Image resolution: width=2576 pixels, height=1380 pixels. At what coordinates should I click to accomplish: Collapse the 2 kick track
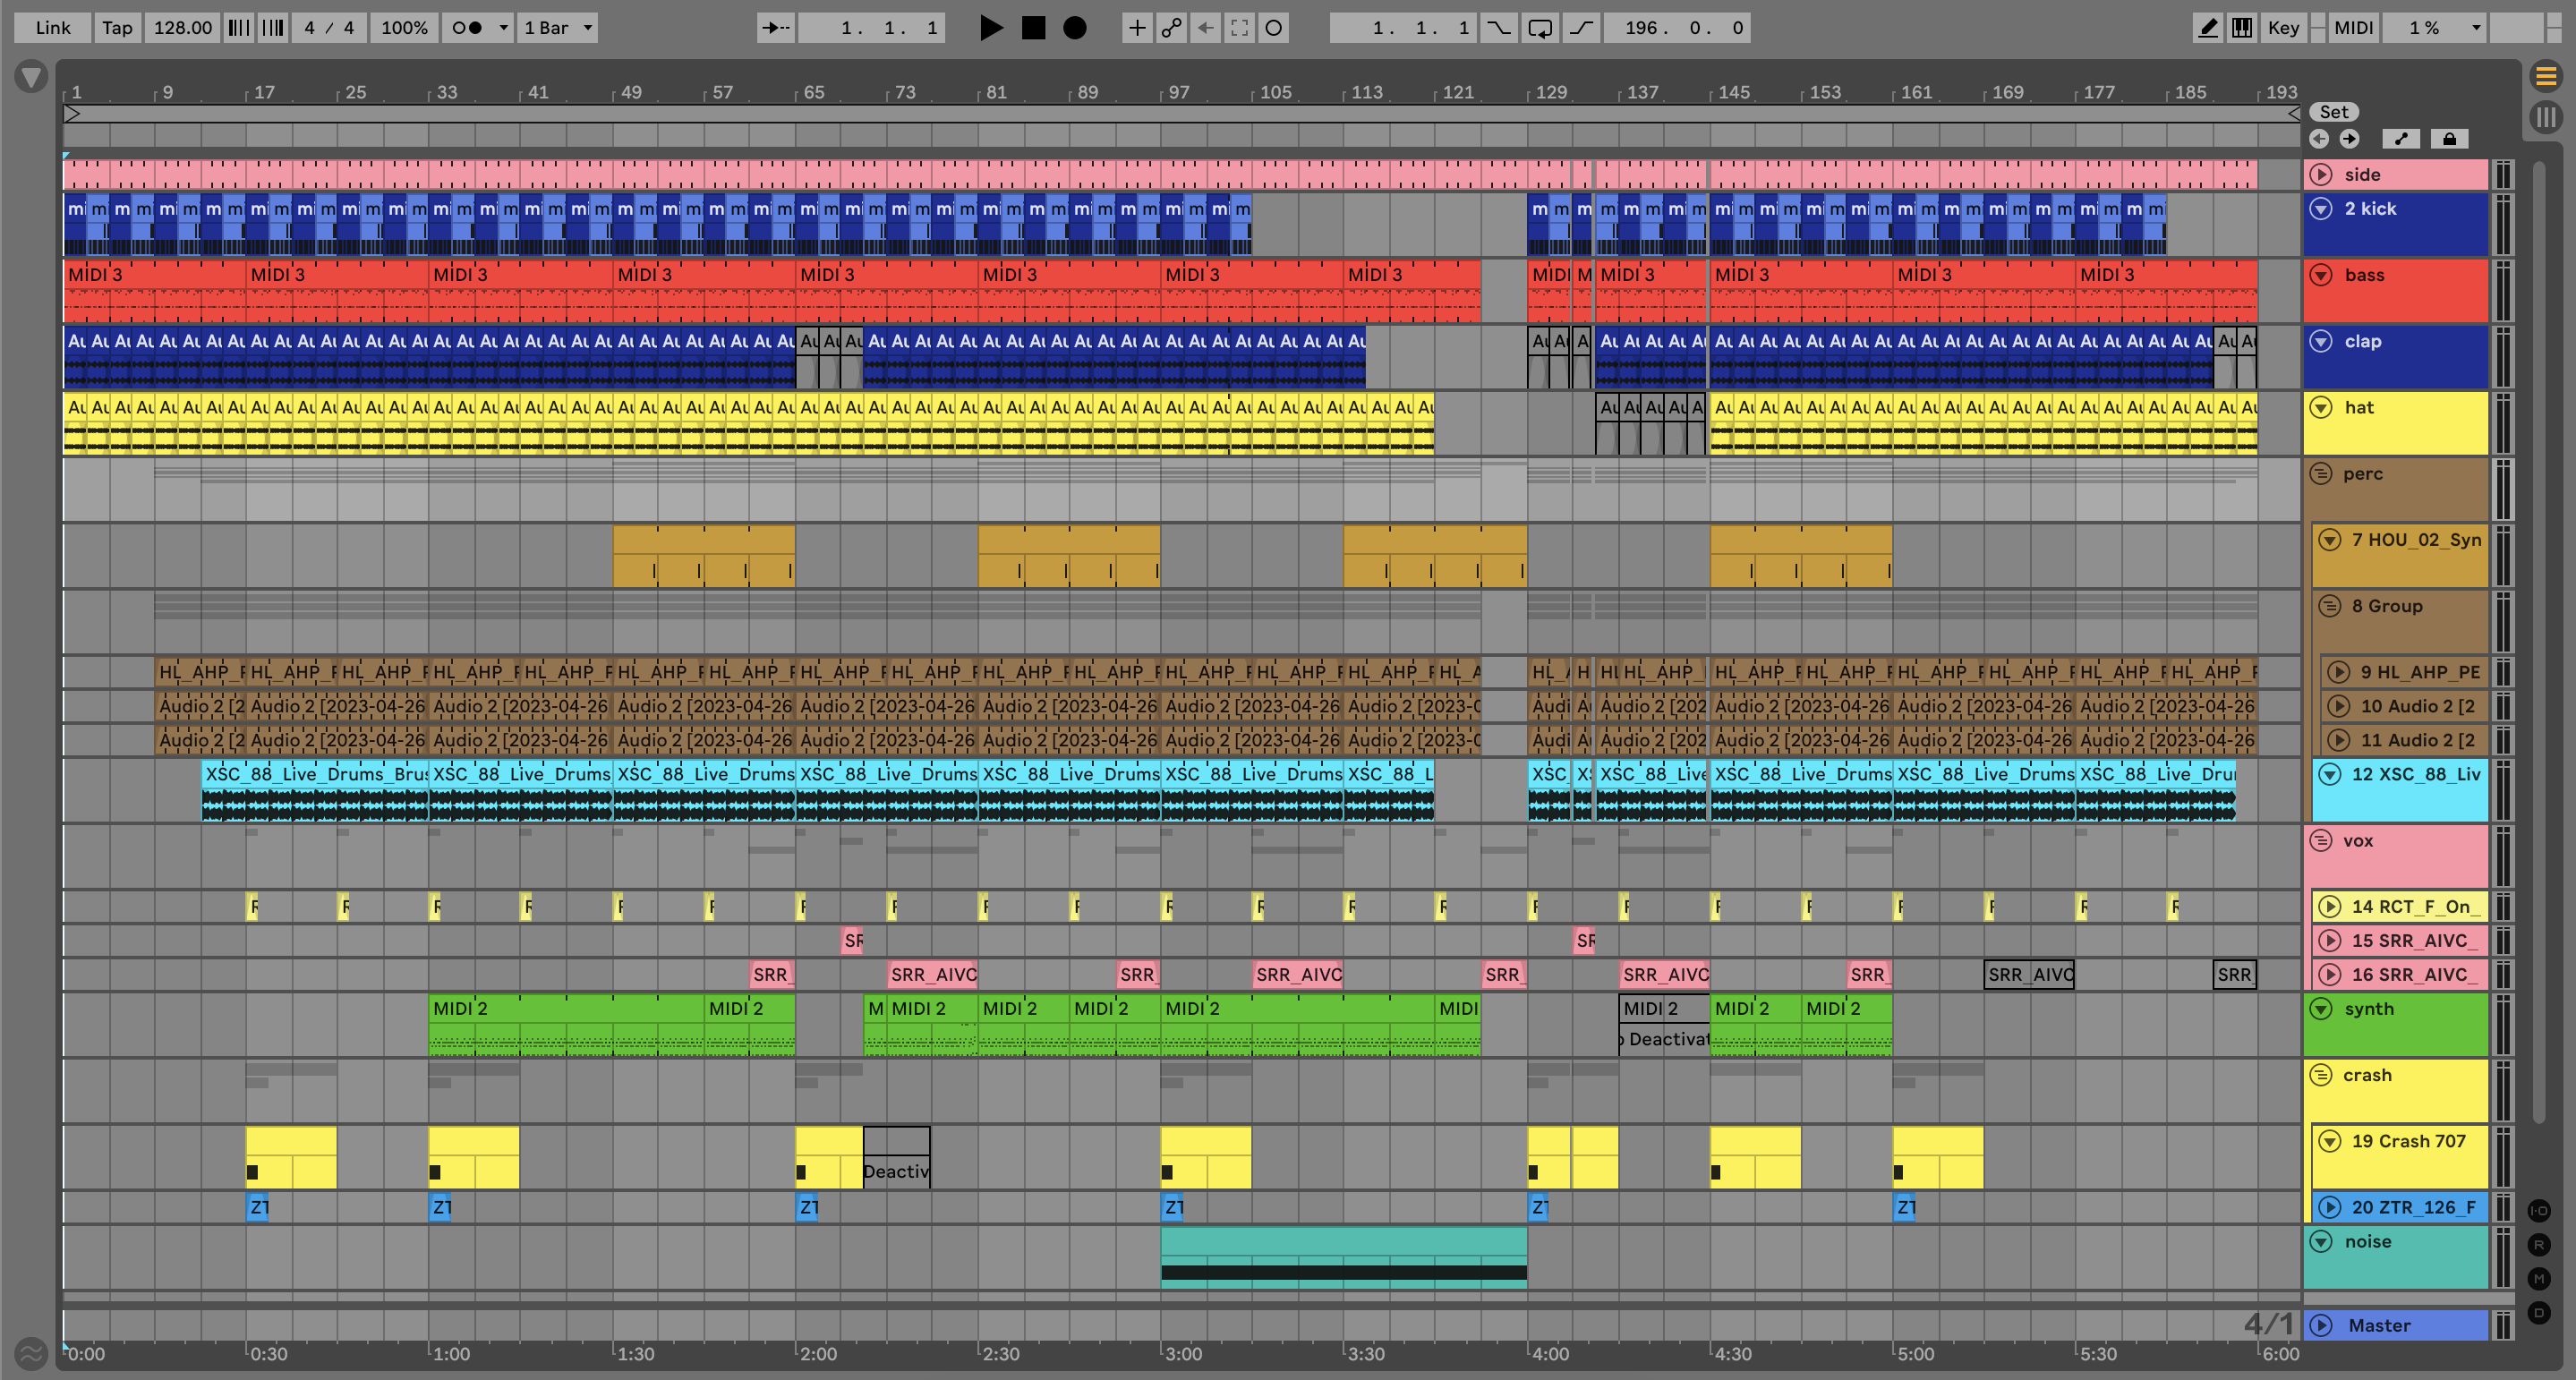click(2320, 209)
